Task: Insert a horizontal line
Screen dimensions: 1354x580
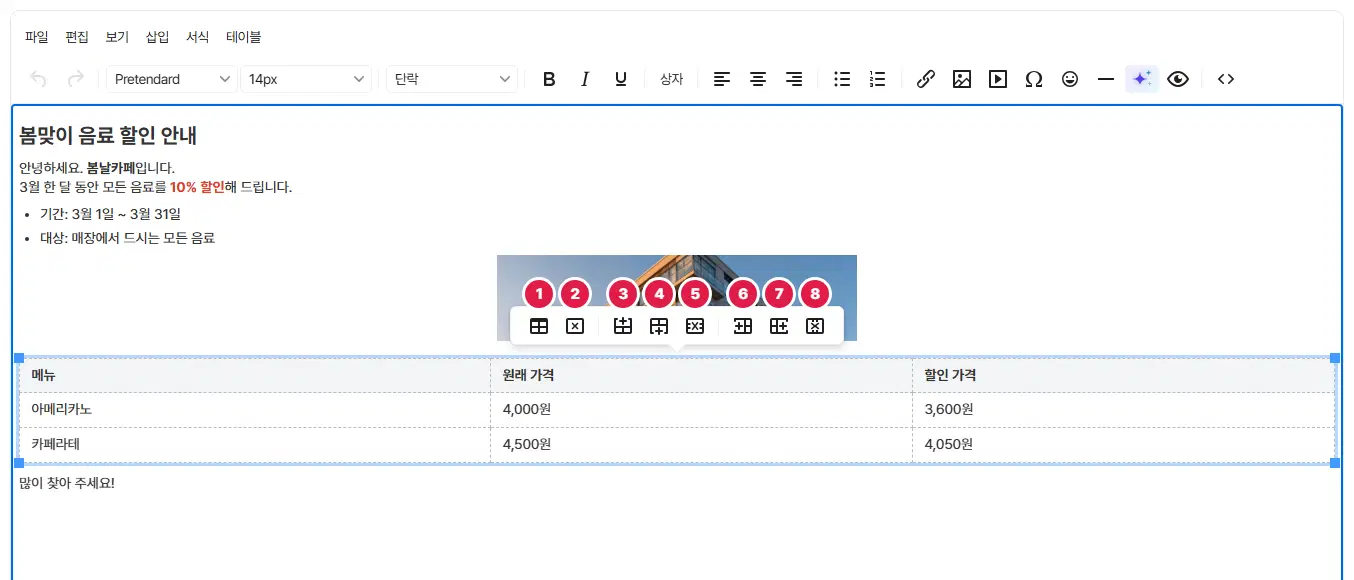Action: (x=1106, y=79)
